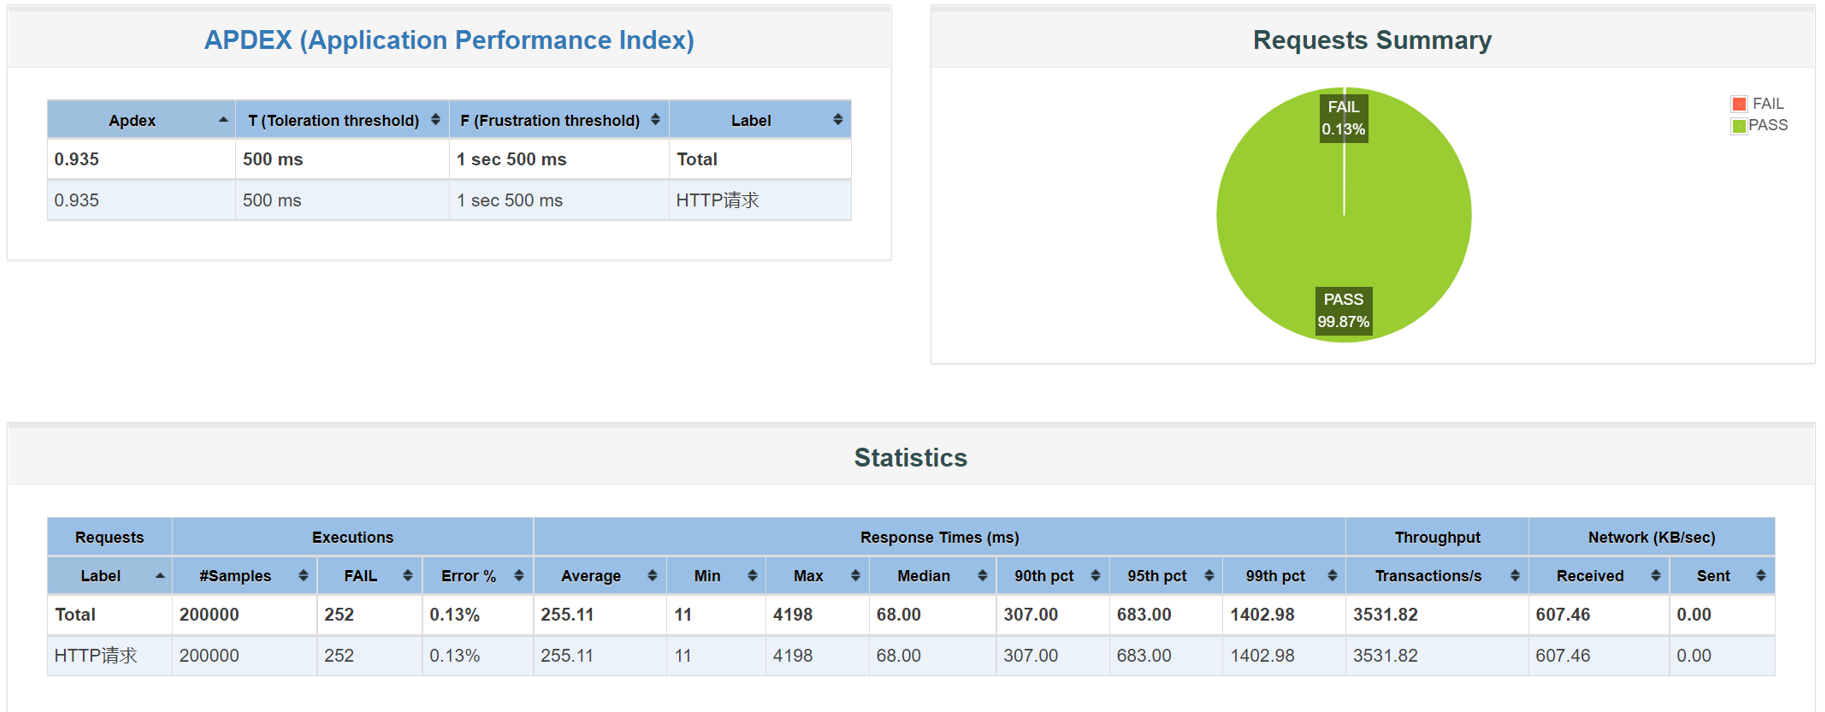Click 1 sec 500 ms in Total row
The image size is (1825, 712).
pyautogui.click(x=511, y=159)
